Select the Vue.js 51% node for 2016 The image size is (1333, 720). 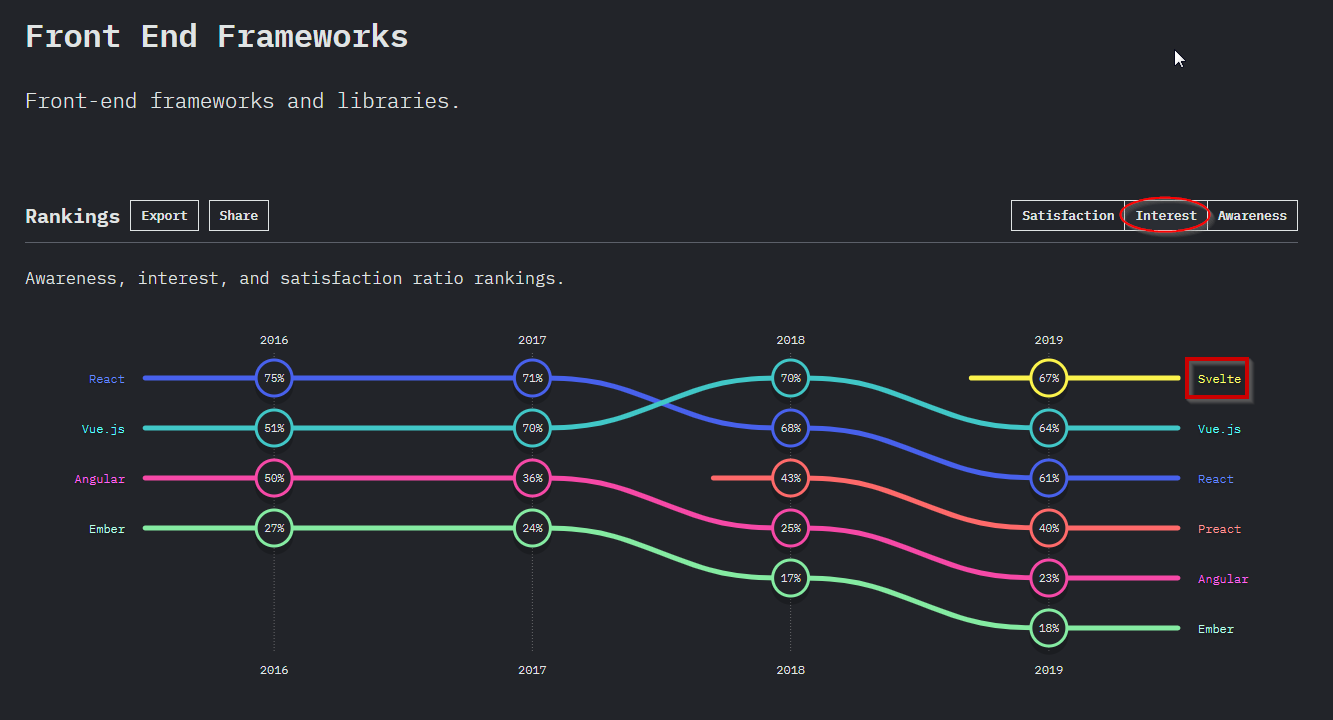click(x=274, y=428)
